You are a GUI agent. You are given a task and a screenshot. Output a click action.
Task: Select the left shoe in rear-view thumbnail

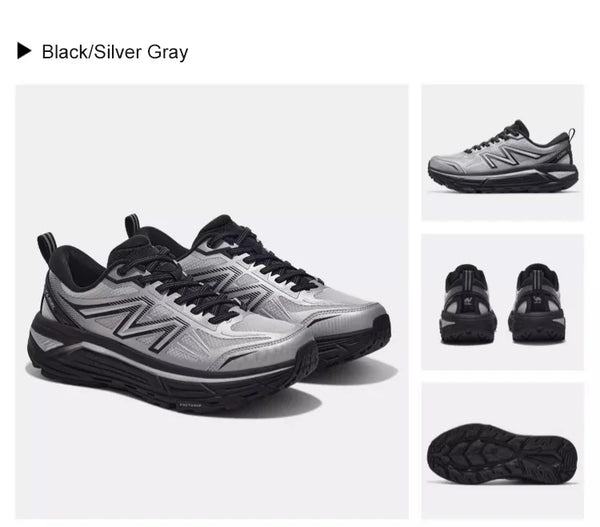tap(468, 303)
